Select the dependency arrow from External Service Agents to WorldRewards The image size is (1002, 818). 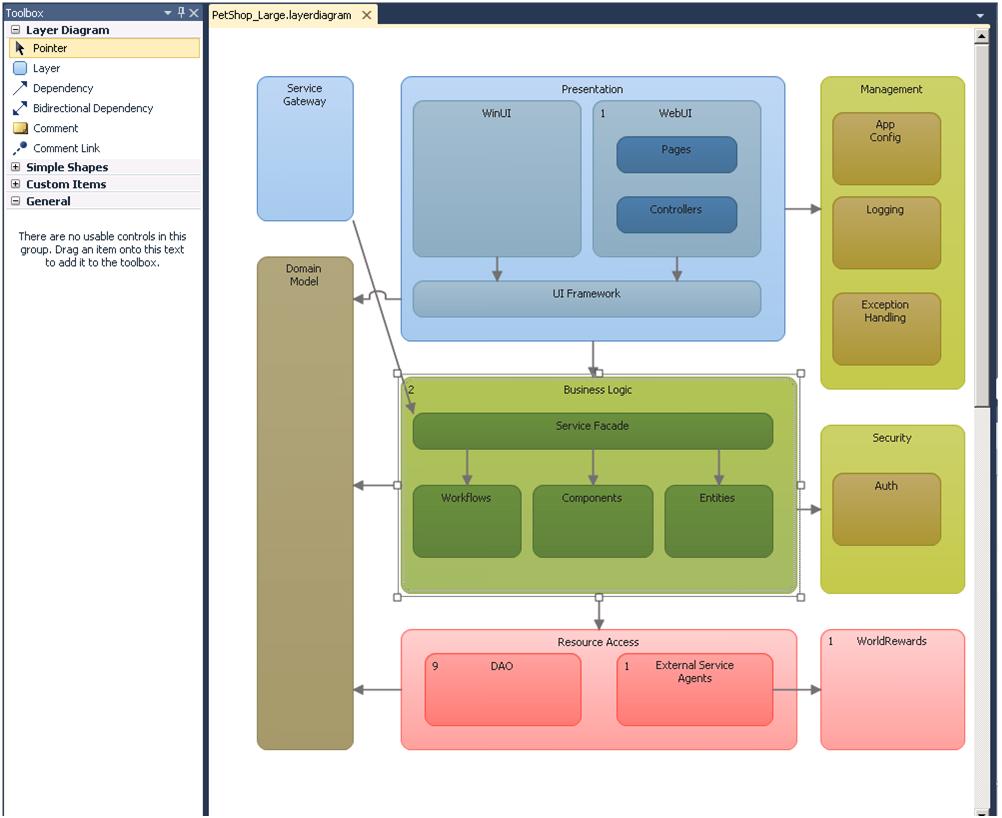coord(796,690)
